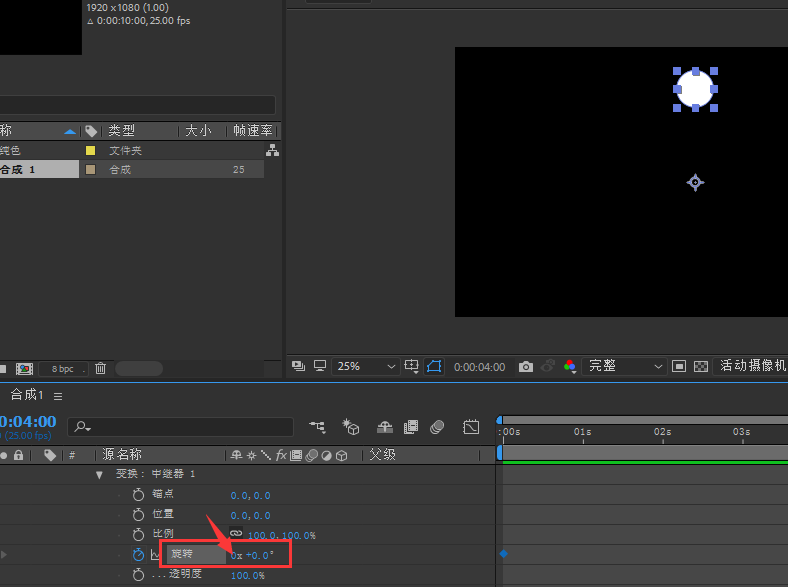
Task: Enable the frame blending icon in timeline
Action: point(411,427)
